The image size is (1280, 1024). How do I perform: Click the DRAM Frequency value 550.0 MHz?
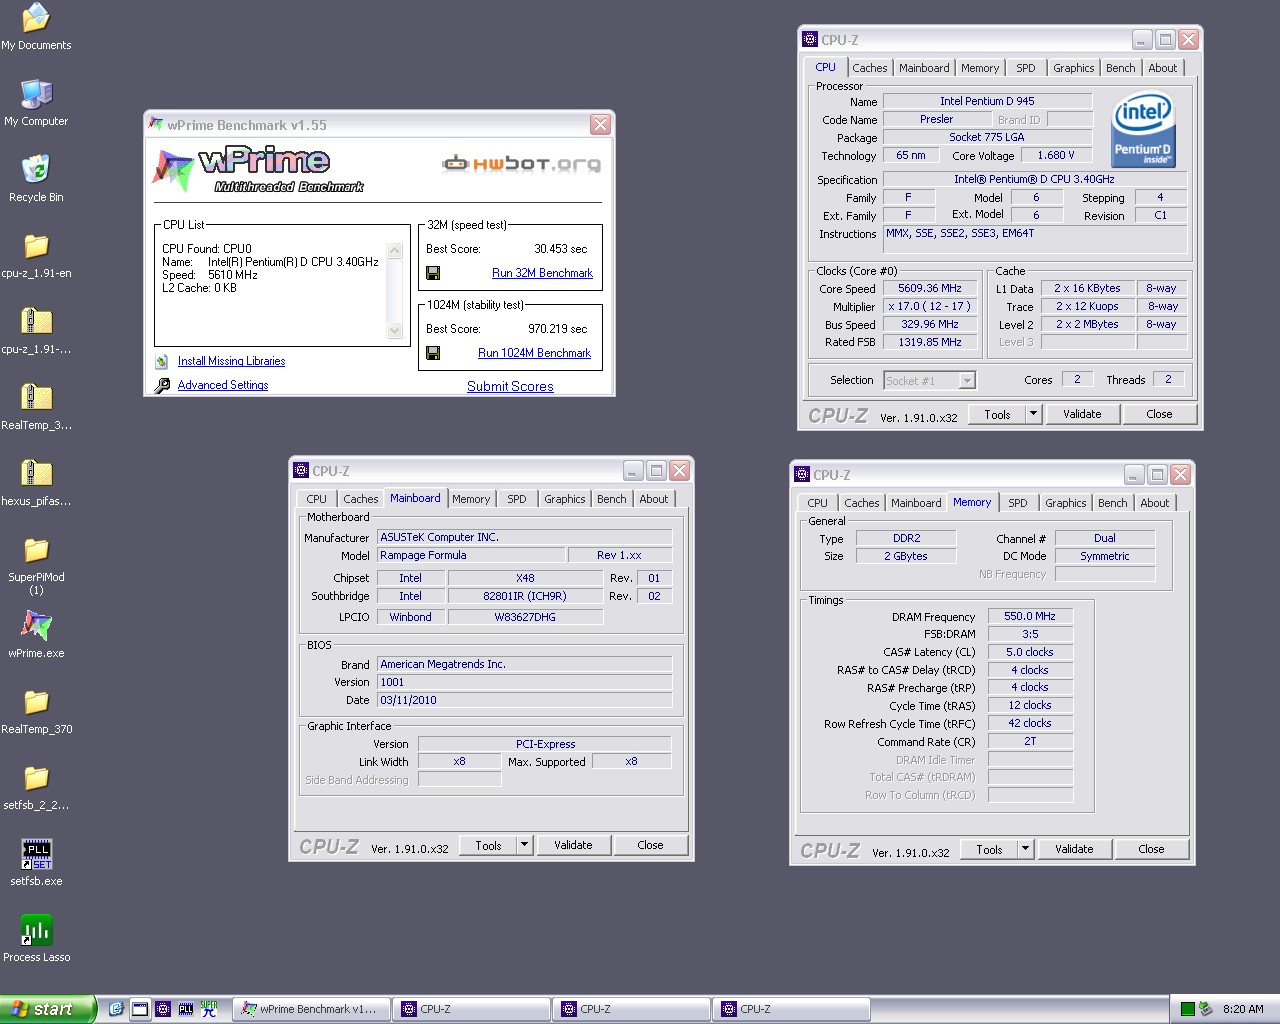(1029, 616)
